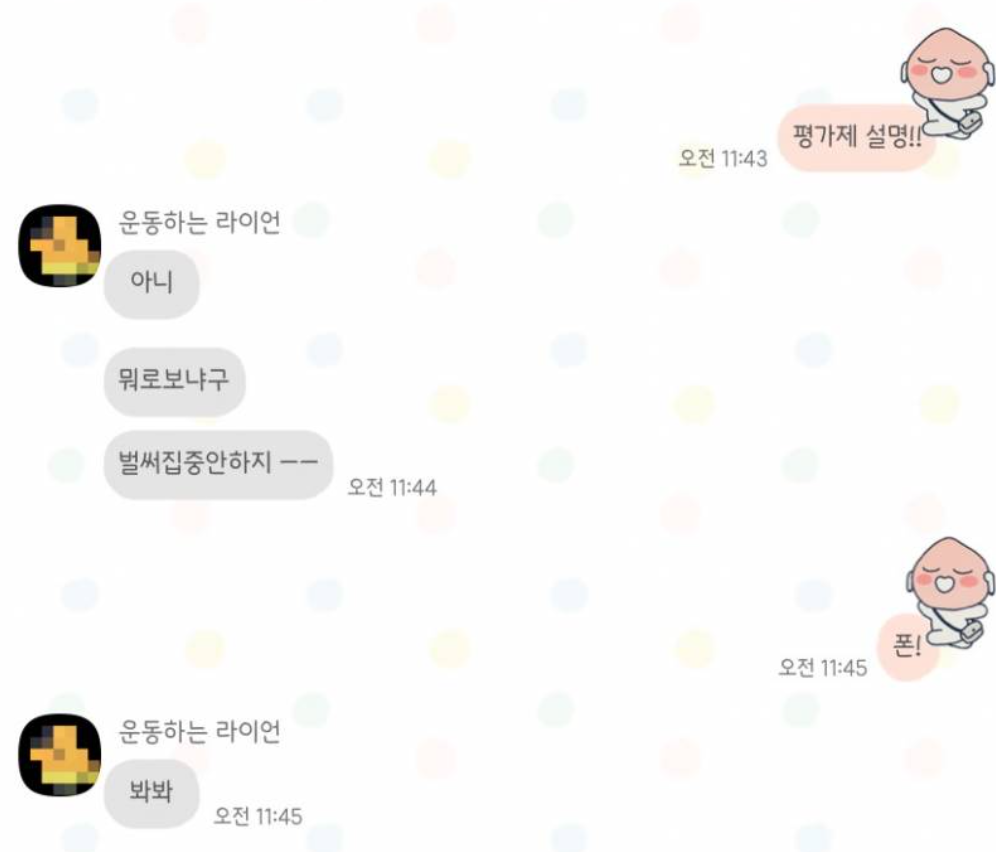996x852 pixels.
Task: Click second 운동하는 라이언 sender name above 봐봐
Action: (x=199, y=731)
